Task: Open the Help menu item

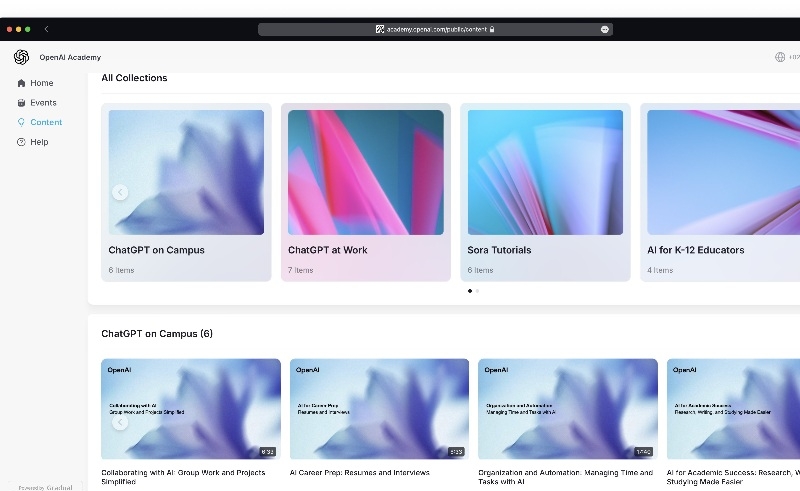Action: point(39,142)
